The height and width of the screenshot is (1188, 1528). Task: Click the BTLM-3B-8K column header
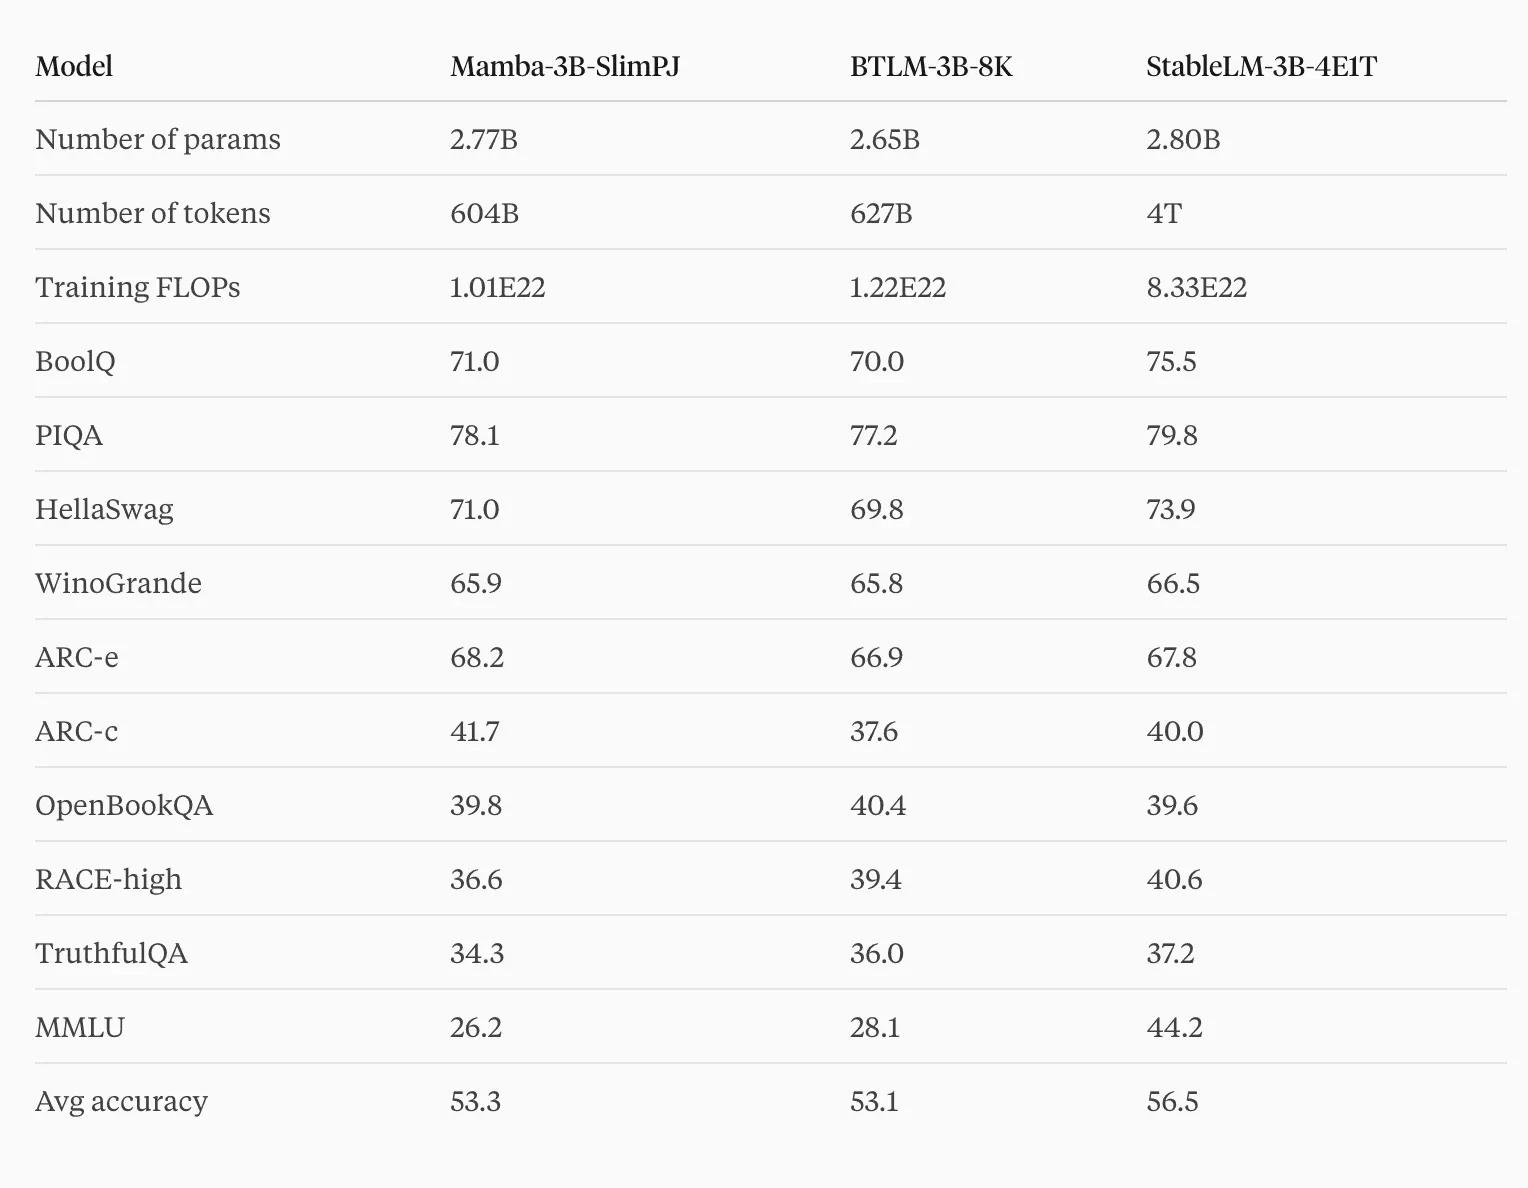(x=931, y=67)
